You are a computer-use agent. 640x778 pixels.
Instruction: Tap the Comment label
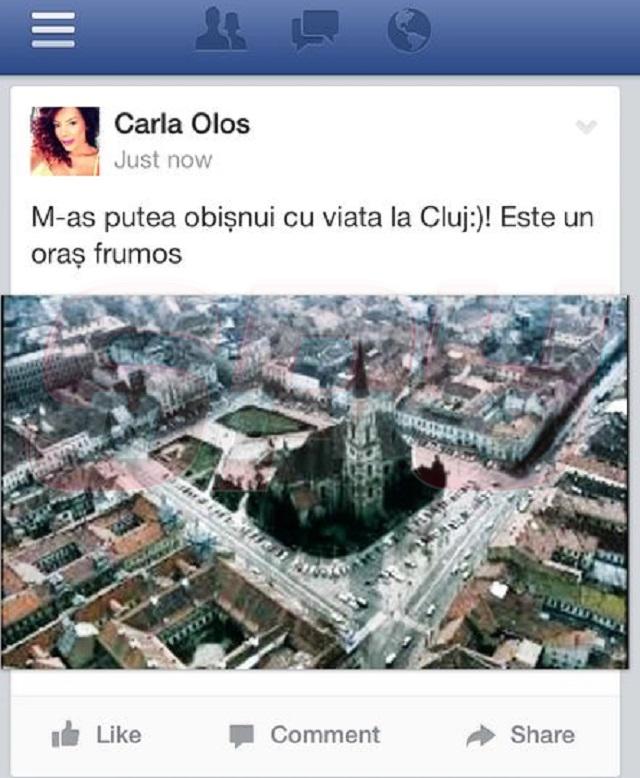tap(325, 735)
